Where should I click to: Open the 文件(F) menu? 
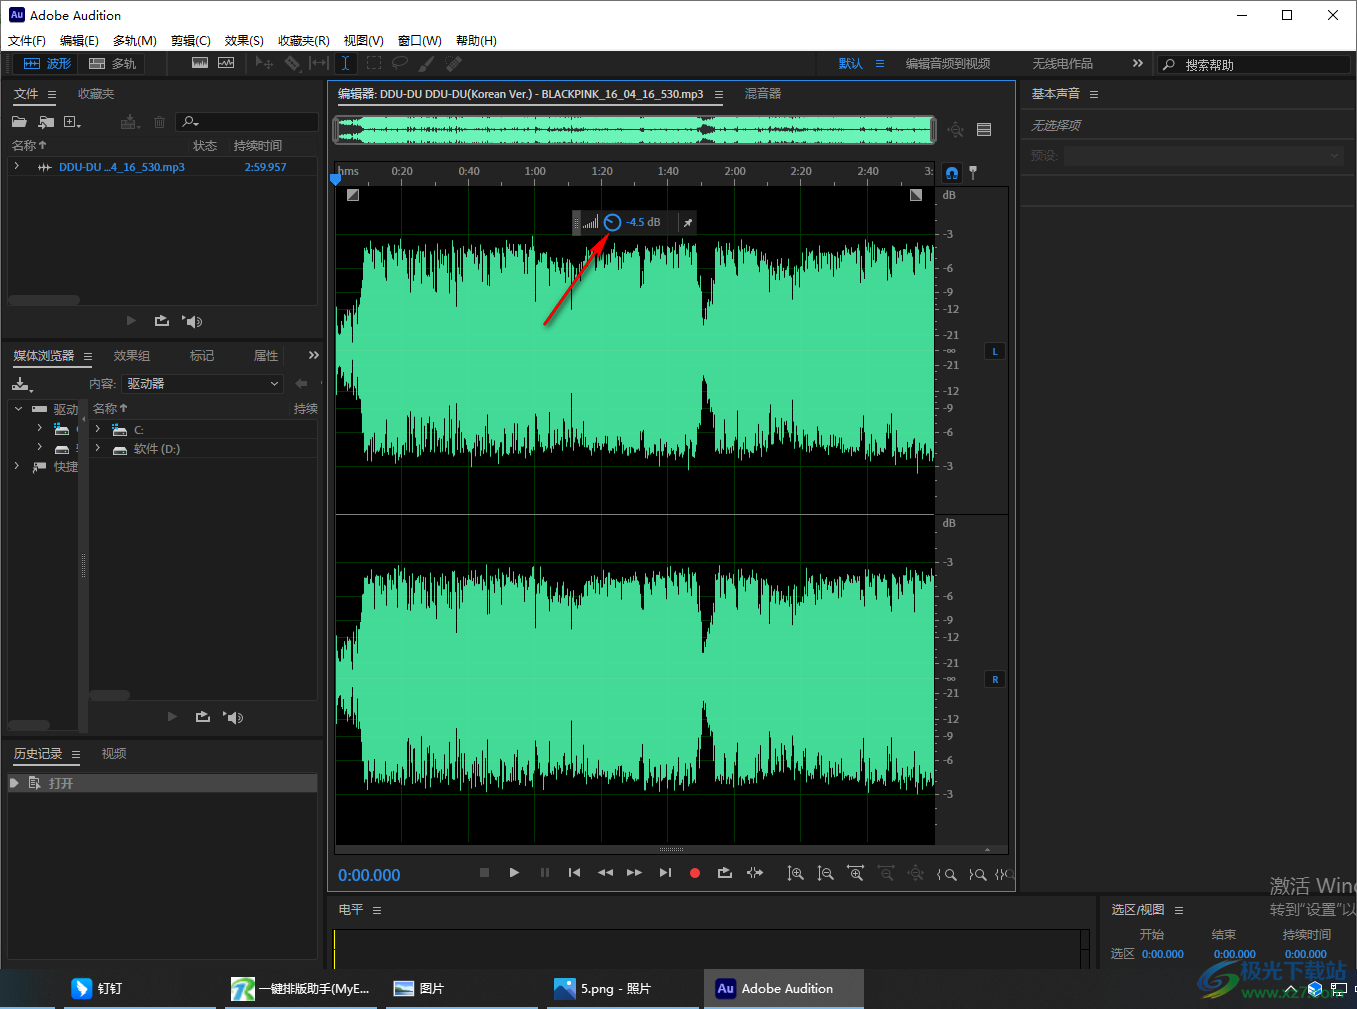coord(27,41)
